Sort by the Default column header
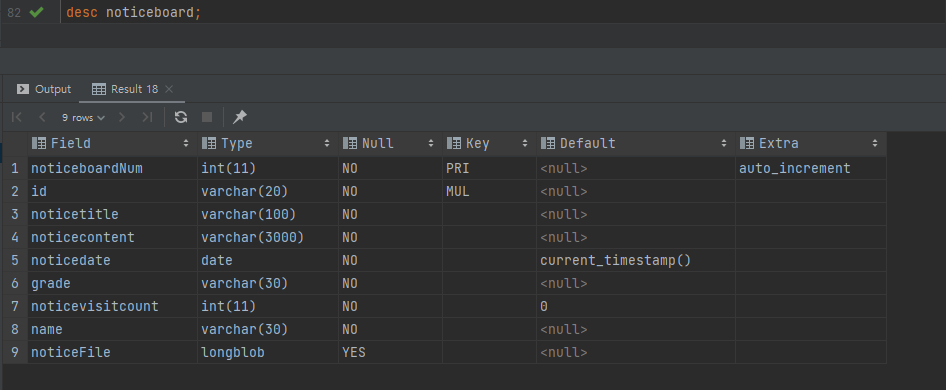946x390 pixels. [x=636, y=144]
